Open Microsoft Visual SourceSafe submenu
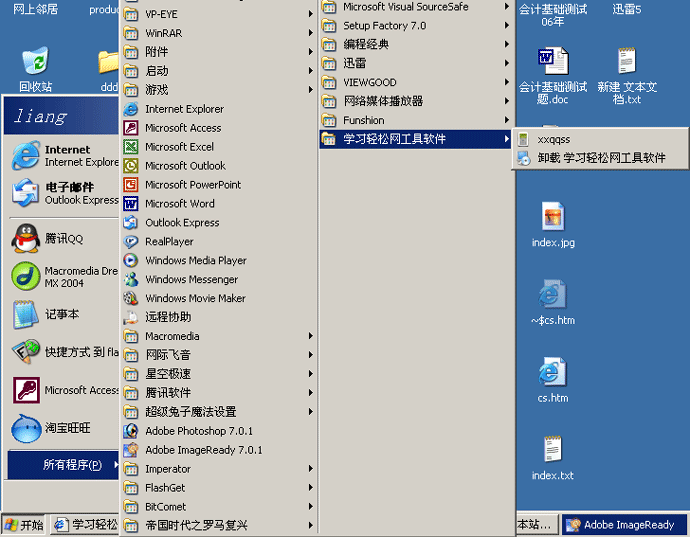The height and width of the screenshot is (537, 690). 416,7
